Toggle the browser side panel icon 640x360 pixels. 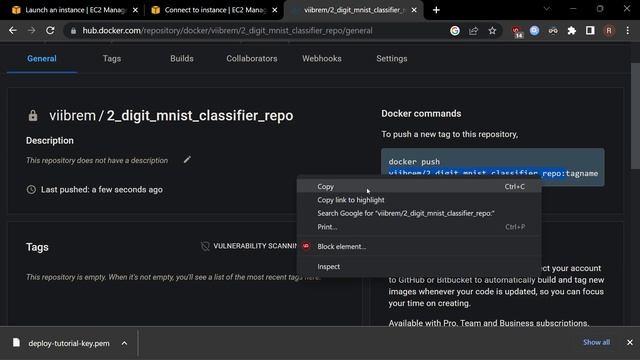590,31
